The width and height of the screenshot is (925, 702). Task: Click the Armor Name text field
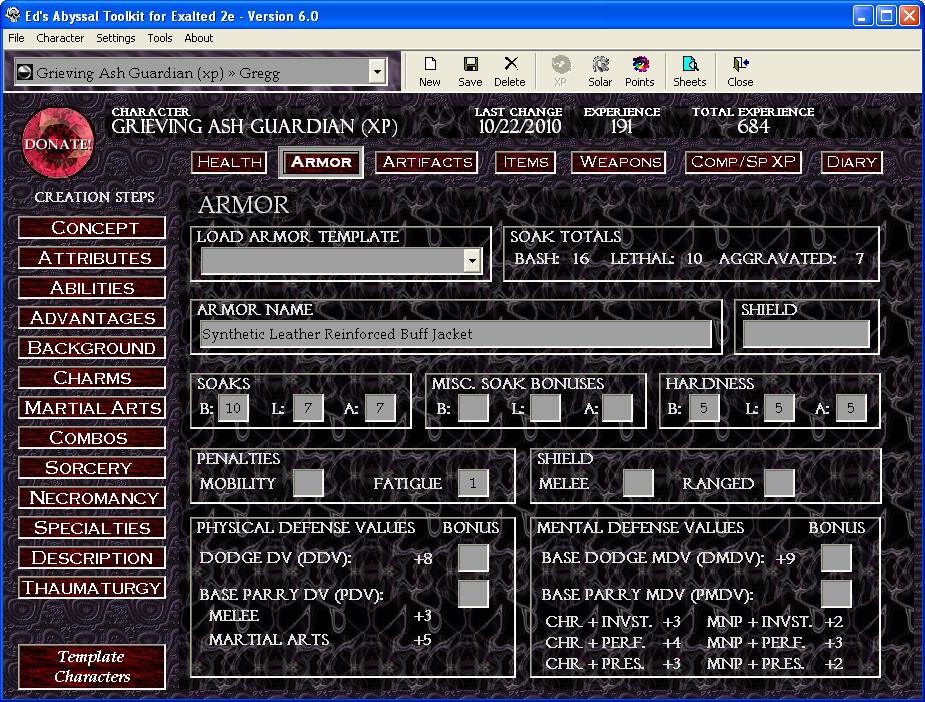coord(455,334)
